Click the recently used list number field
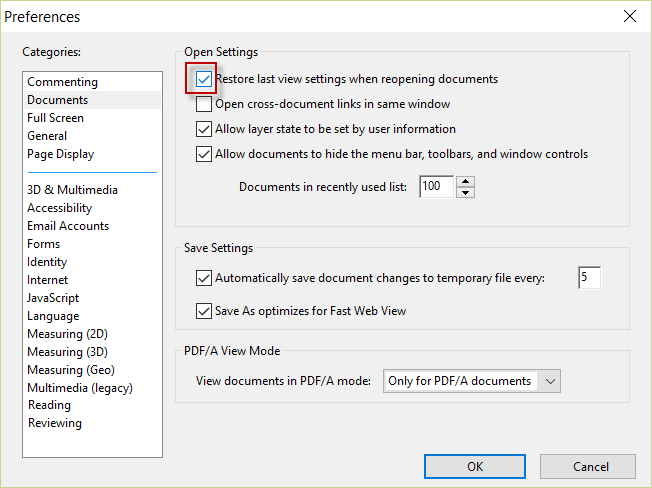 436,187
